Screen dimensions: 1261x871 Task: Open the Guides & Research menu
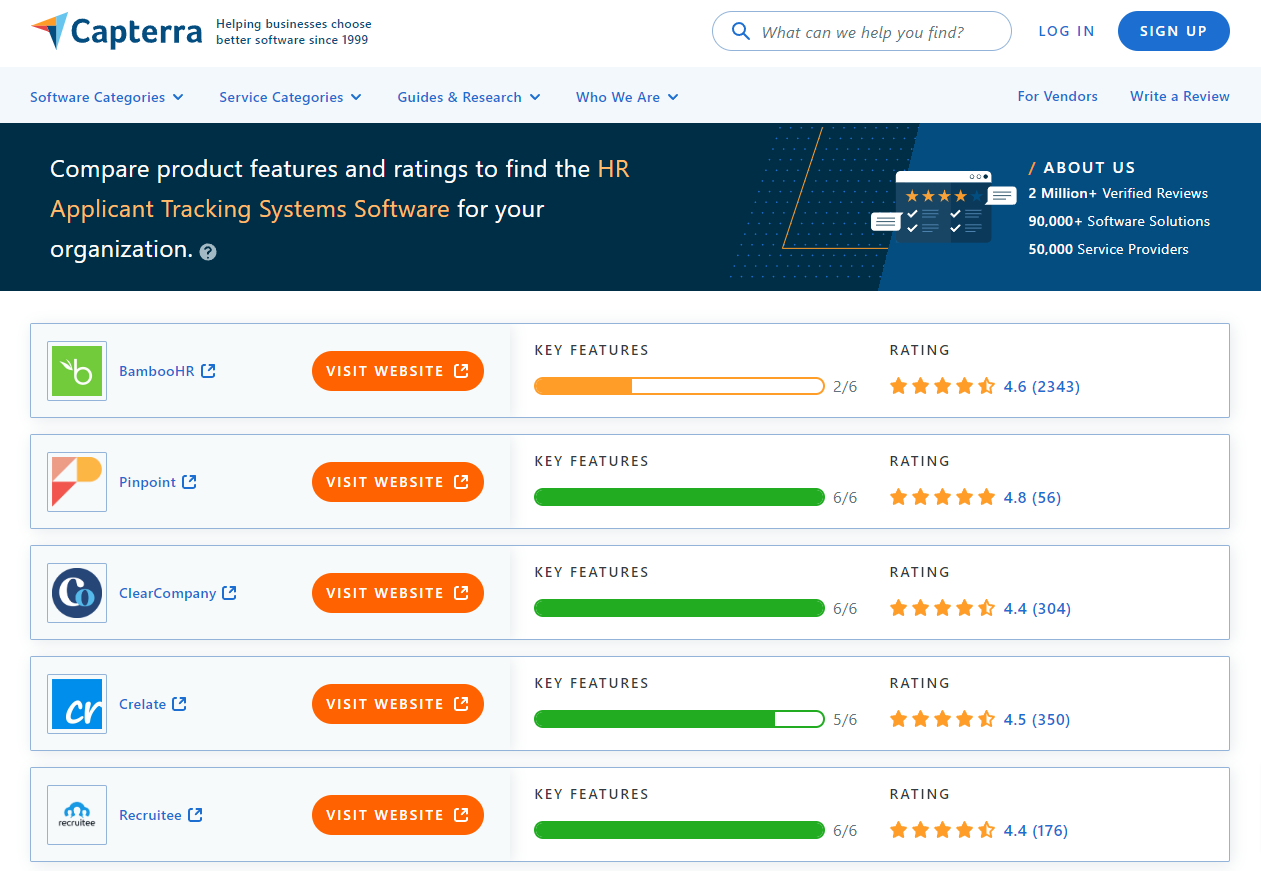coord(468,97)
